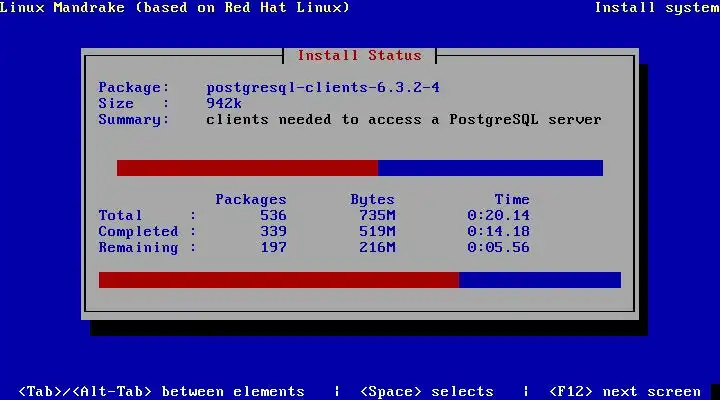Click the package install progress bar

point(360,168)
